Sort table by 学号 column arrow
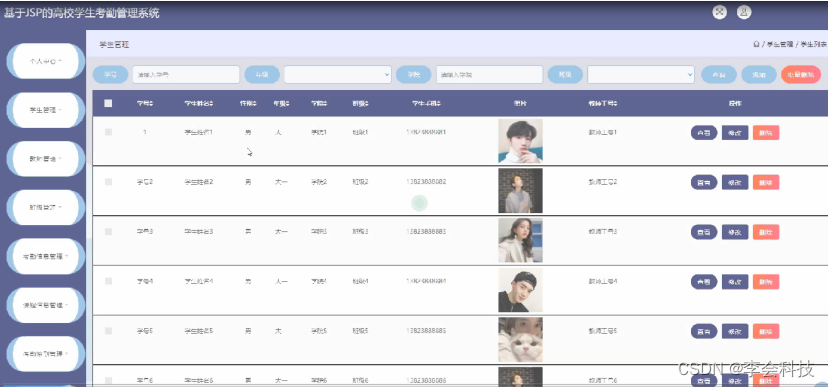Screen dimensions: 830x387 [151, 103]
